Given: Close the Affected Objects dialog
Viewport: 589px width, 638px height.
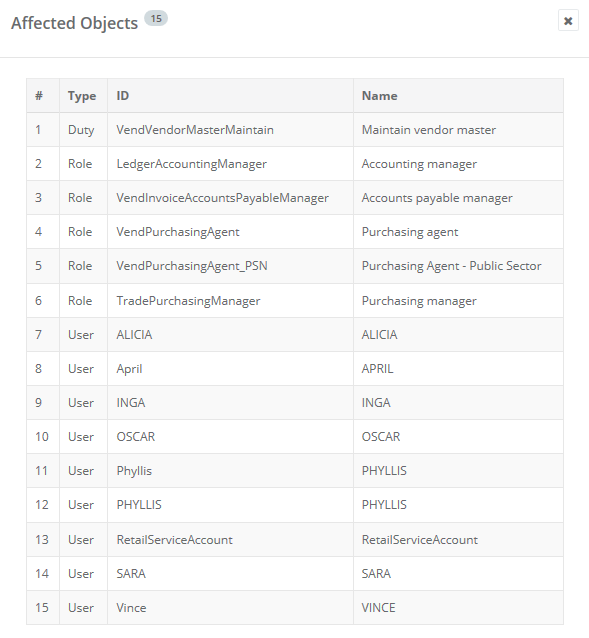Looking at the screenshot, I should coord(568,21).
